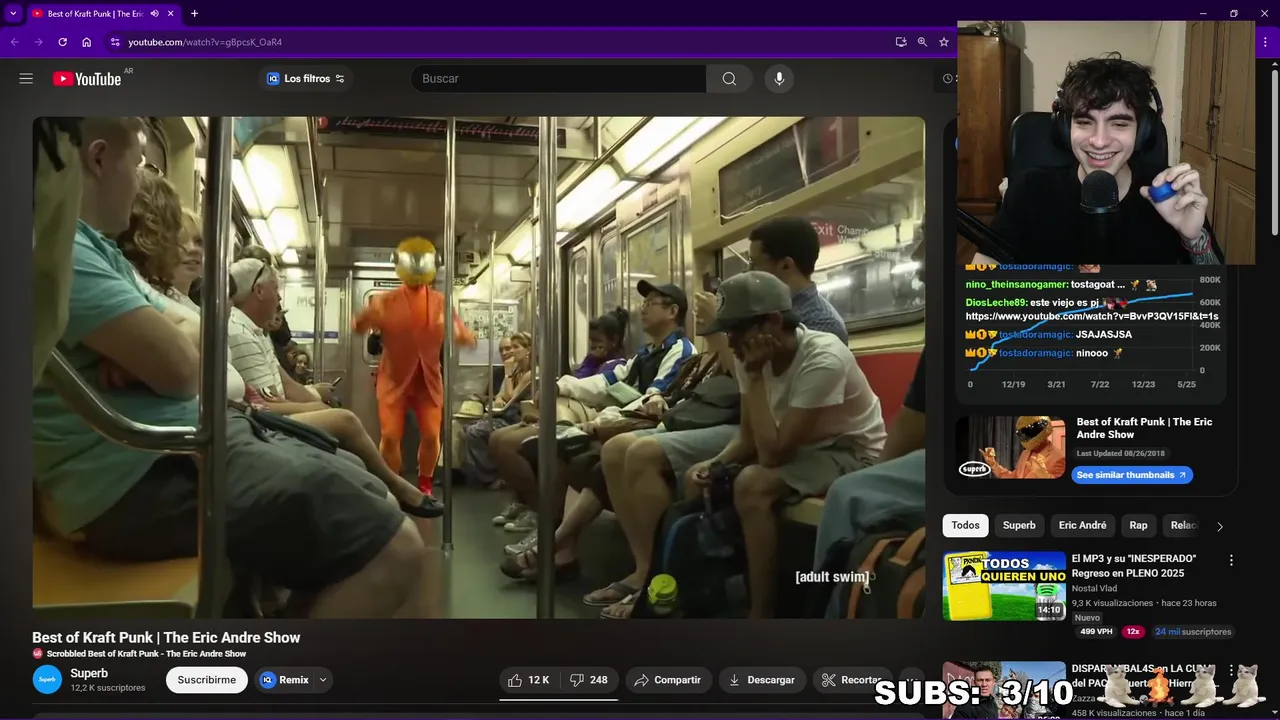Click the 24 mil suscriptores badge
Viewport: 1280px width, 720px height.
[1193, 632]
